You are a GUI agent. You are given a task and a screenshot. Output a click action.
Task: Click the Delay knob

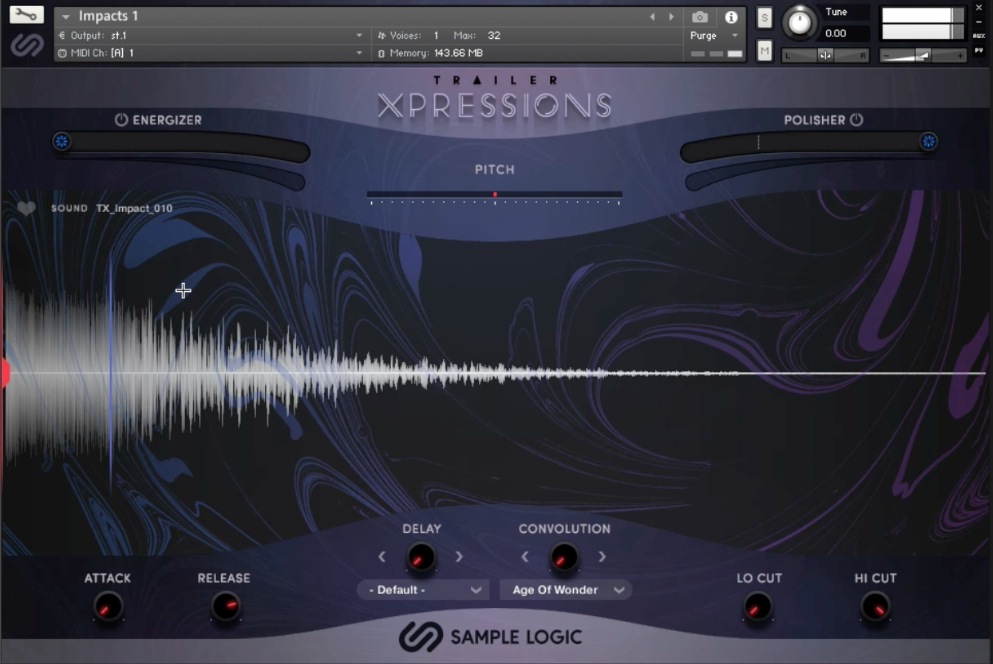[420, 558]
